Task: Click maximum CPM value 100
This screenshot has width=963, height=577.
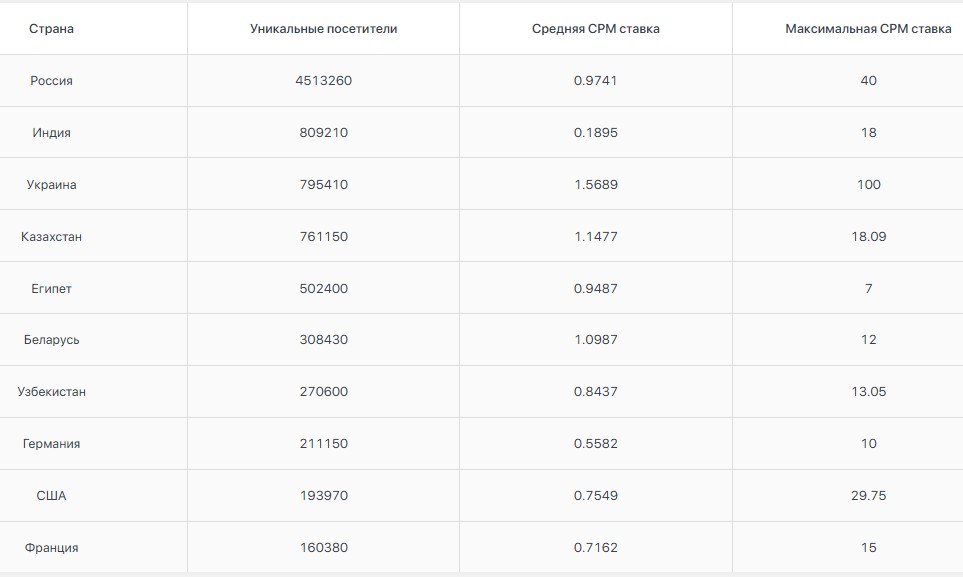Action: [868, 185]
